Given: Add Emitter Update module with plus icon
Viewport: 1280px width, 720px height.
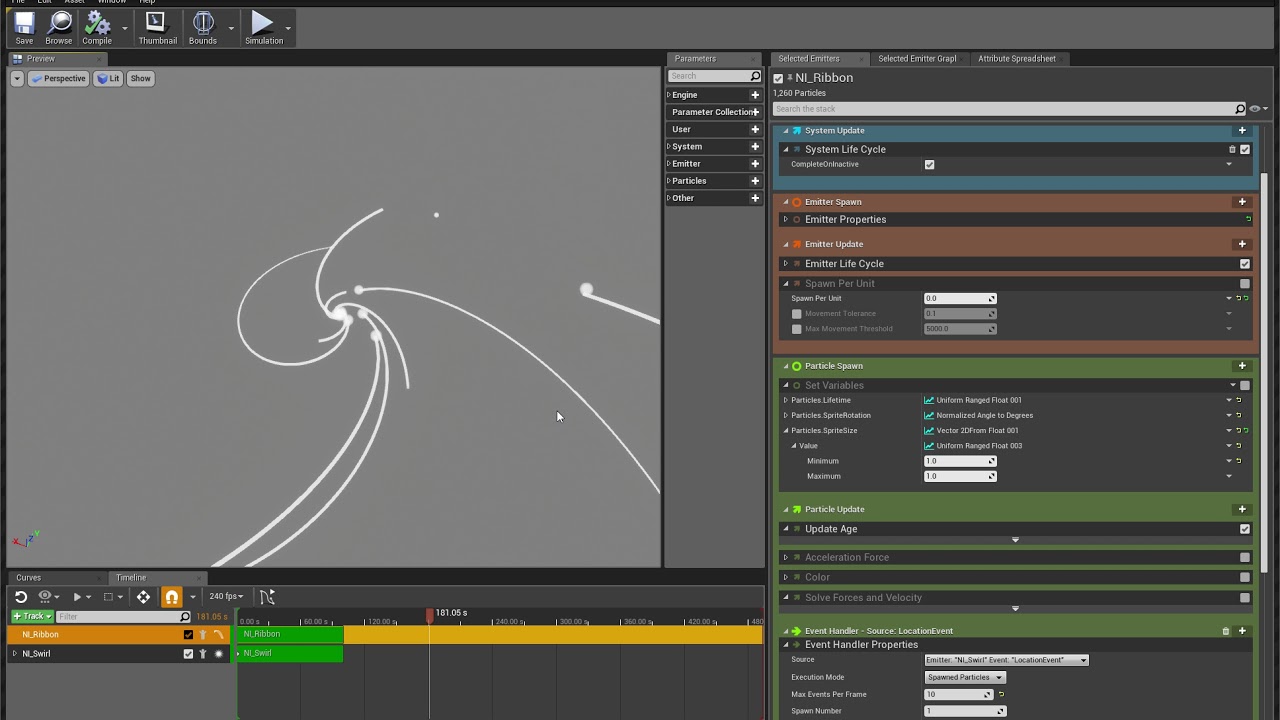Looking at the screenshot, I should pos(1242,244).
